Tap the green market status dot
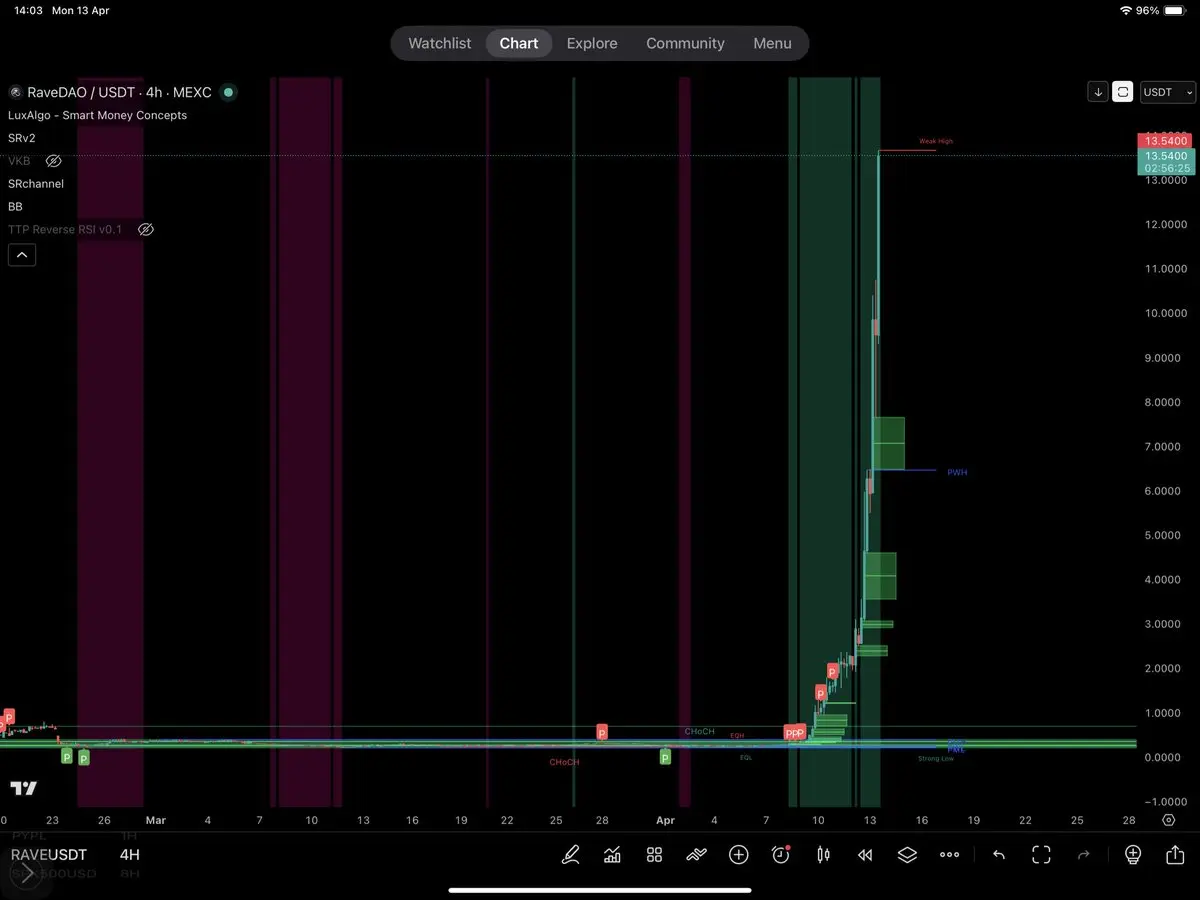This screenshot has height=900, width=1200. click(228, 92)
